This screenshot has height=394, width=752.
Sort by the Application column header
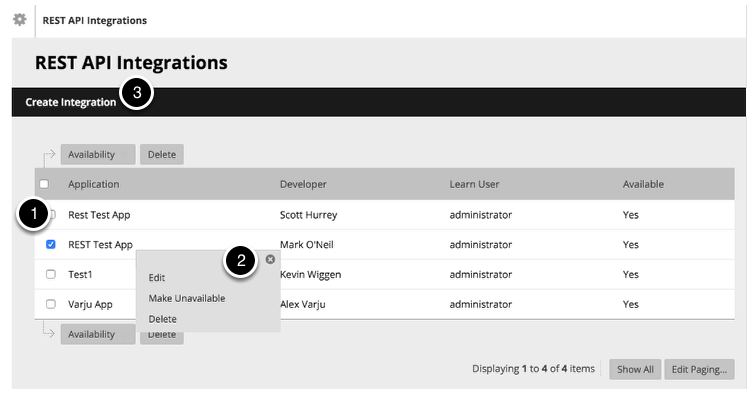94,184
